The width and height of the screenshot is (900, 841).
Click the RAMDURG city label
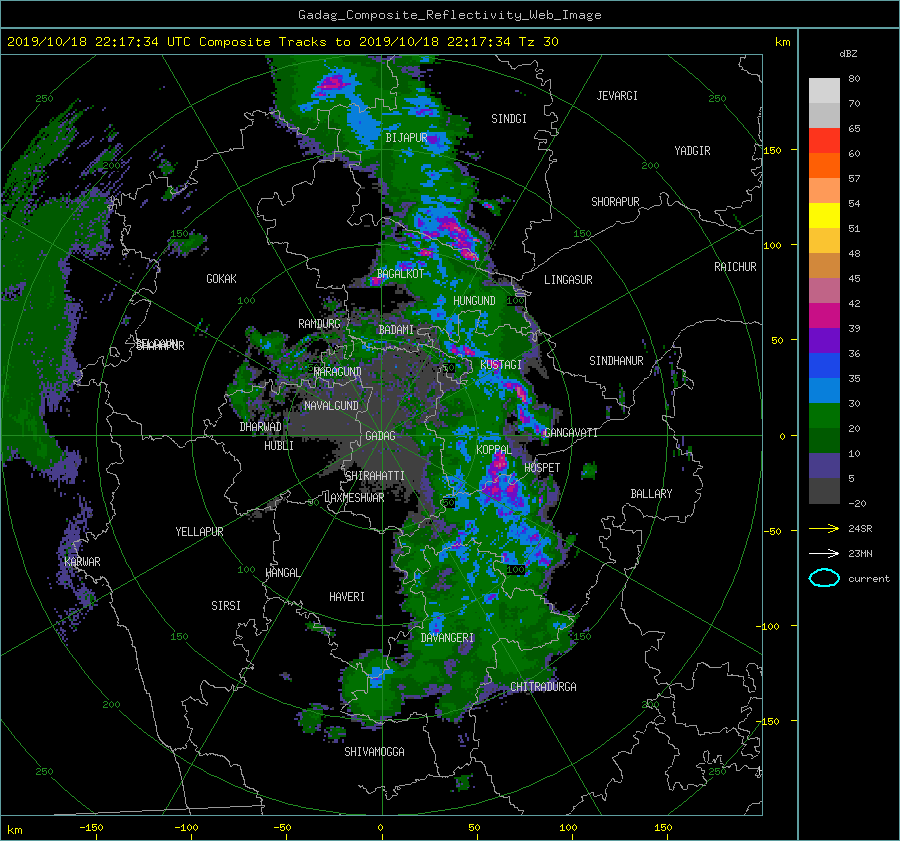click(x=319, y=324)
